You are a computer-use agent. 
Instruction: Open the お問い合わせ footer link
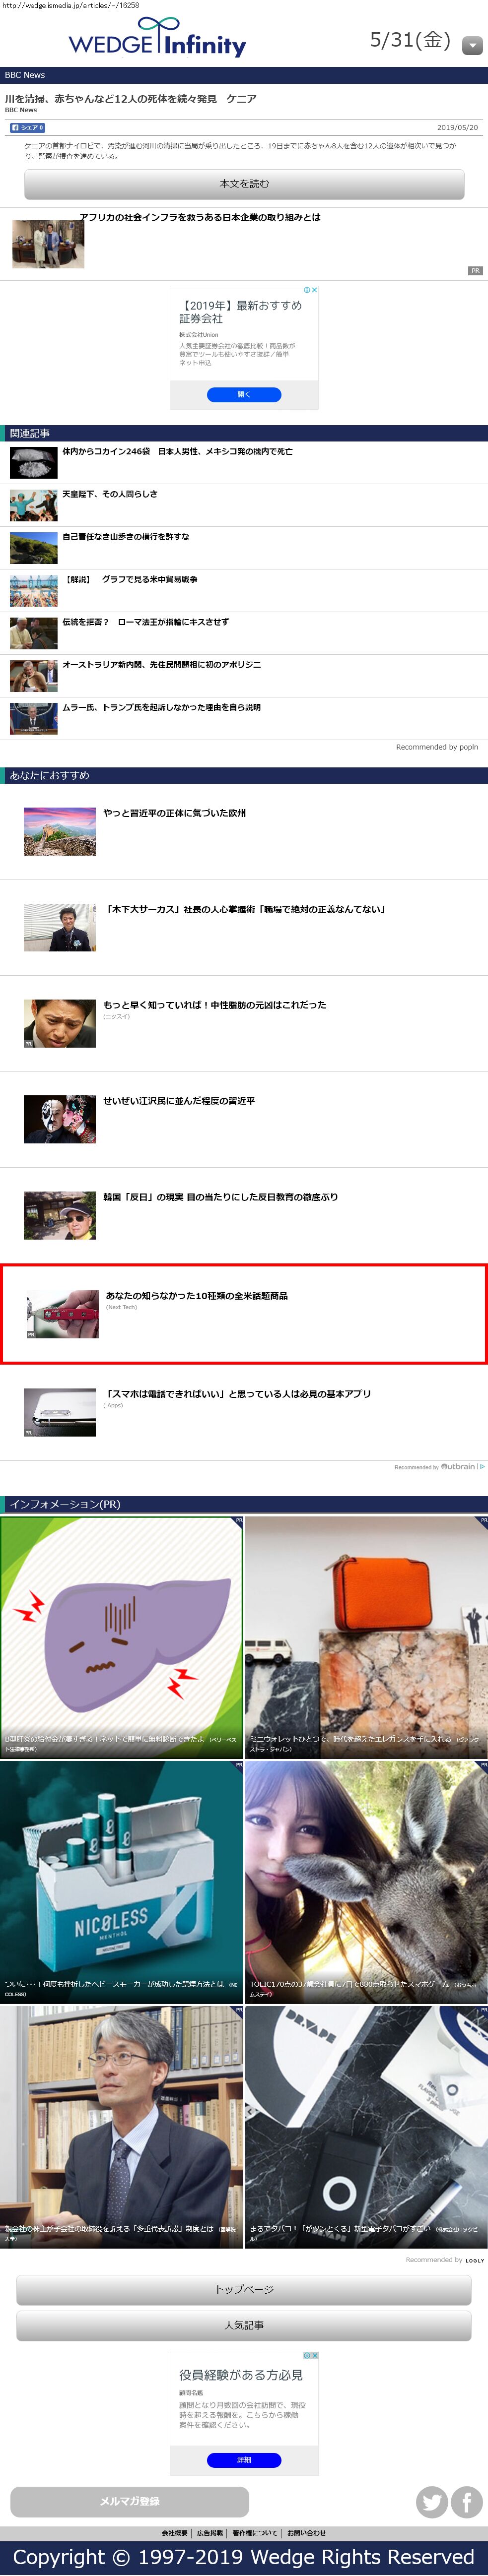tap(306, 2533)
